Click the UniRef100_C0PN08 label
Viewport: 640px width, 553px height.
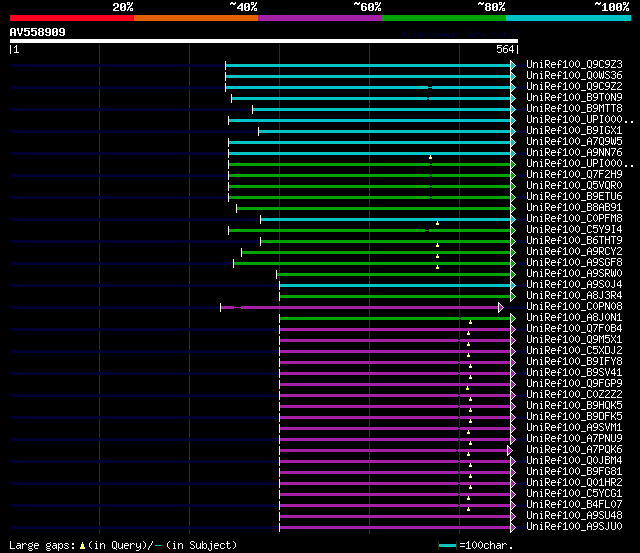pos(574,307)
